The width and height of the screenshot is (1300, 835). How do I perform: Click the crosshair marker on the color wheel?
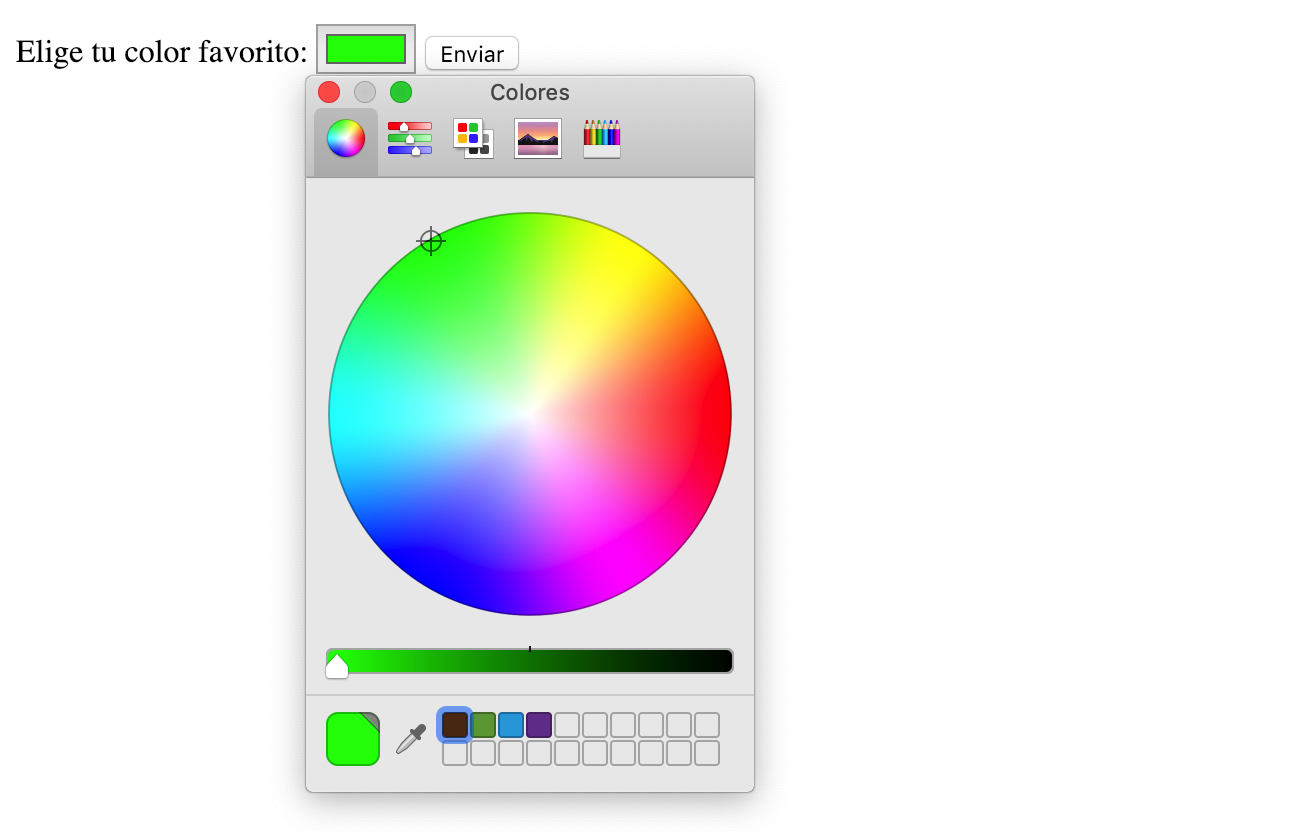click(x=430, y=241)
